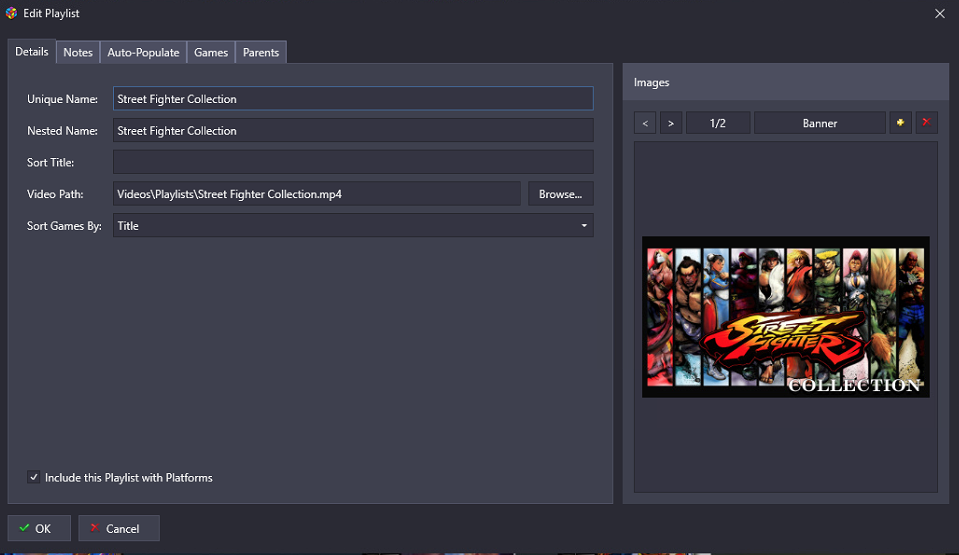Click the Images panel header
The height and width of the screenshot is (555, 959).
785,82
